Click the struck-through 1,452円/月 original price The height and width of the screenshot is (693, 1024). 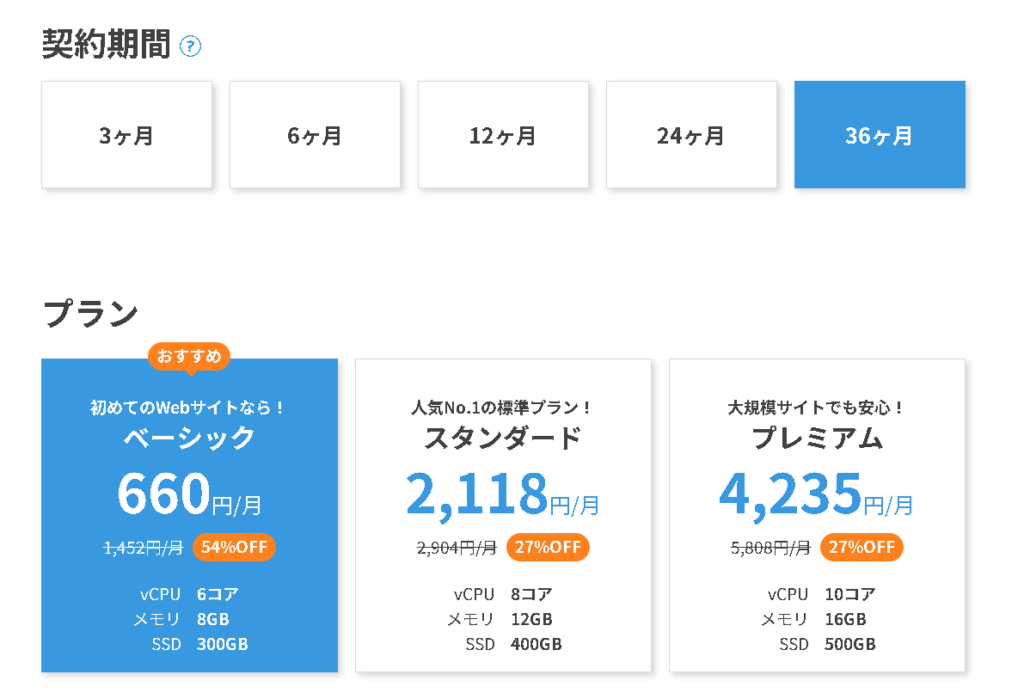(144, 547)
